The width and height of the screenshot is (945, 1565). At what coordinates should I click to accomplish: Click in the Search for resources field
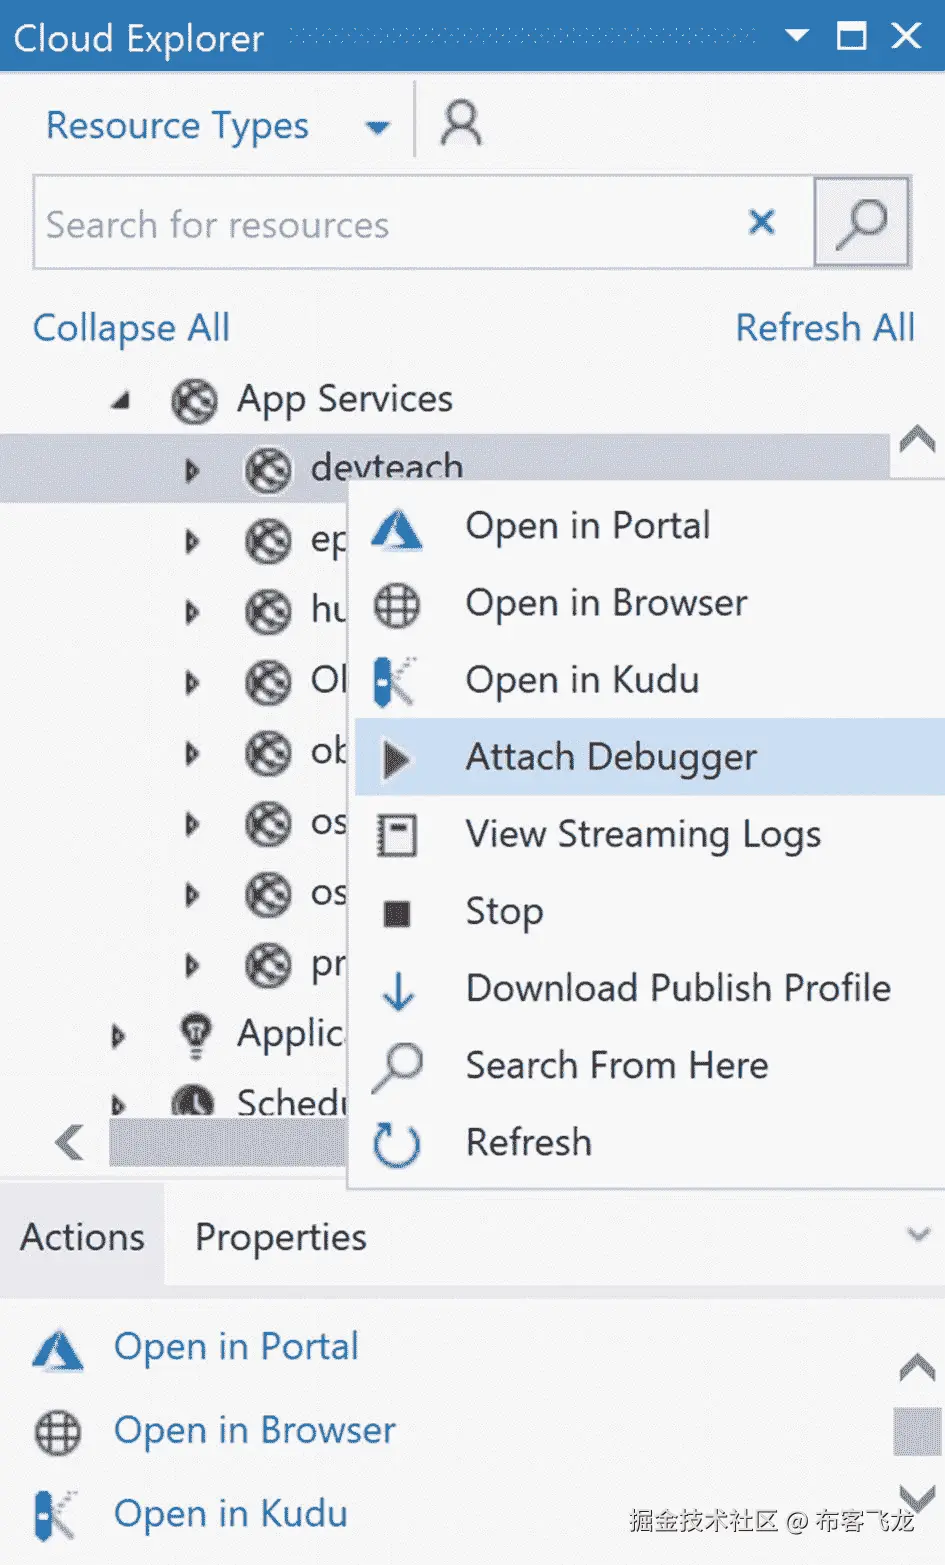click(x=380, y=224)
